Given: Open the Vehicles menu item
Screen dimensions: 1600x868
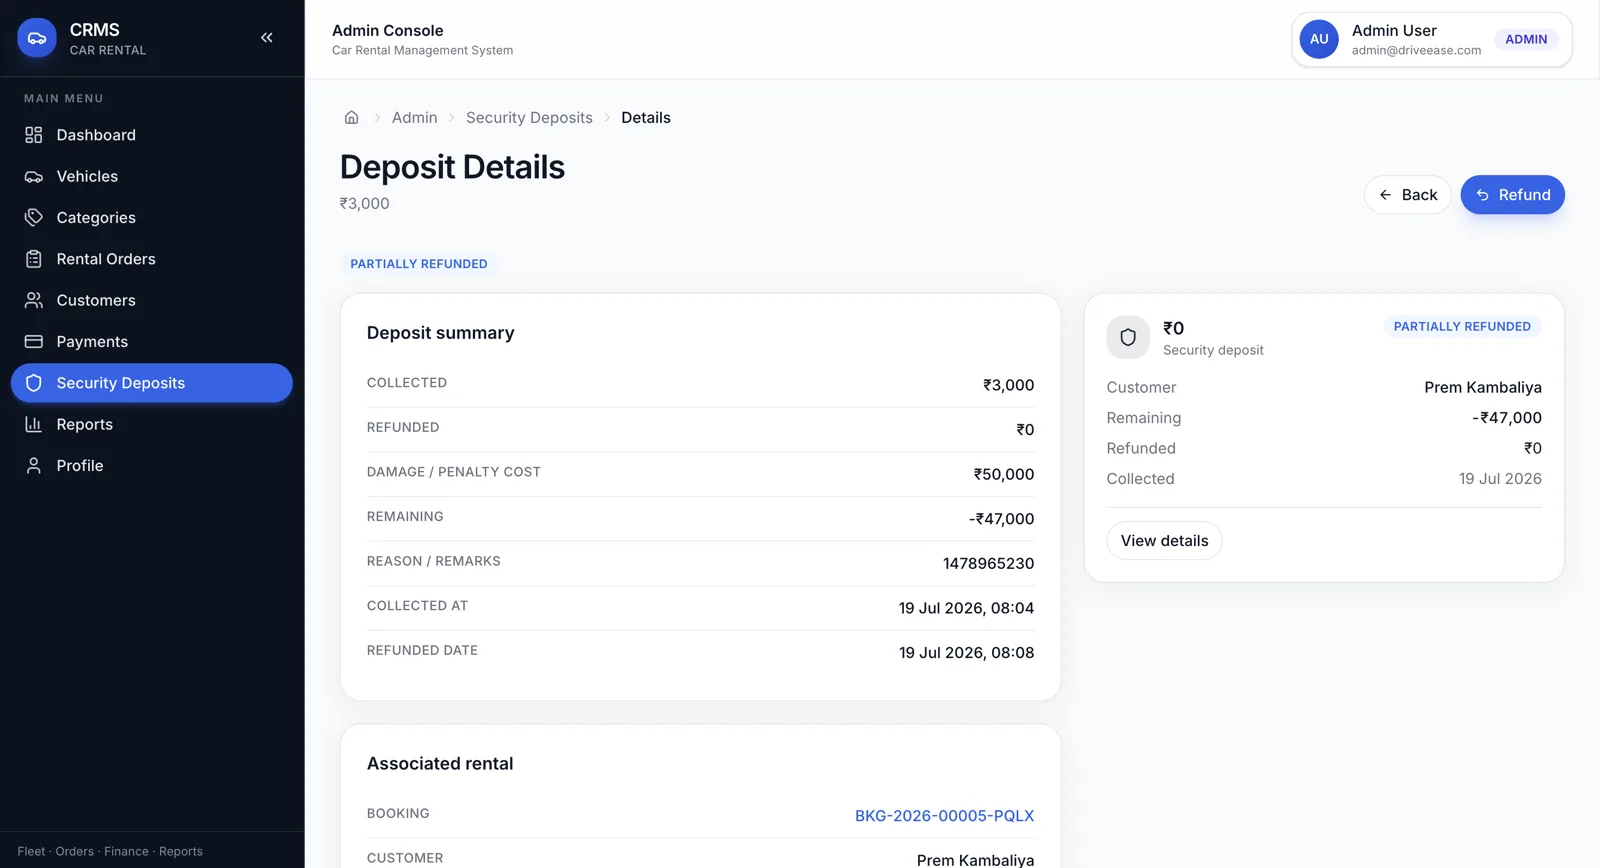Looking at the screenshot, I should tap(152, 176).
